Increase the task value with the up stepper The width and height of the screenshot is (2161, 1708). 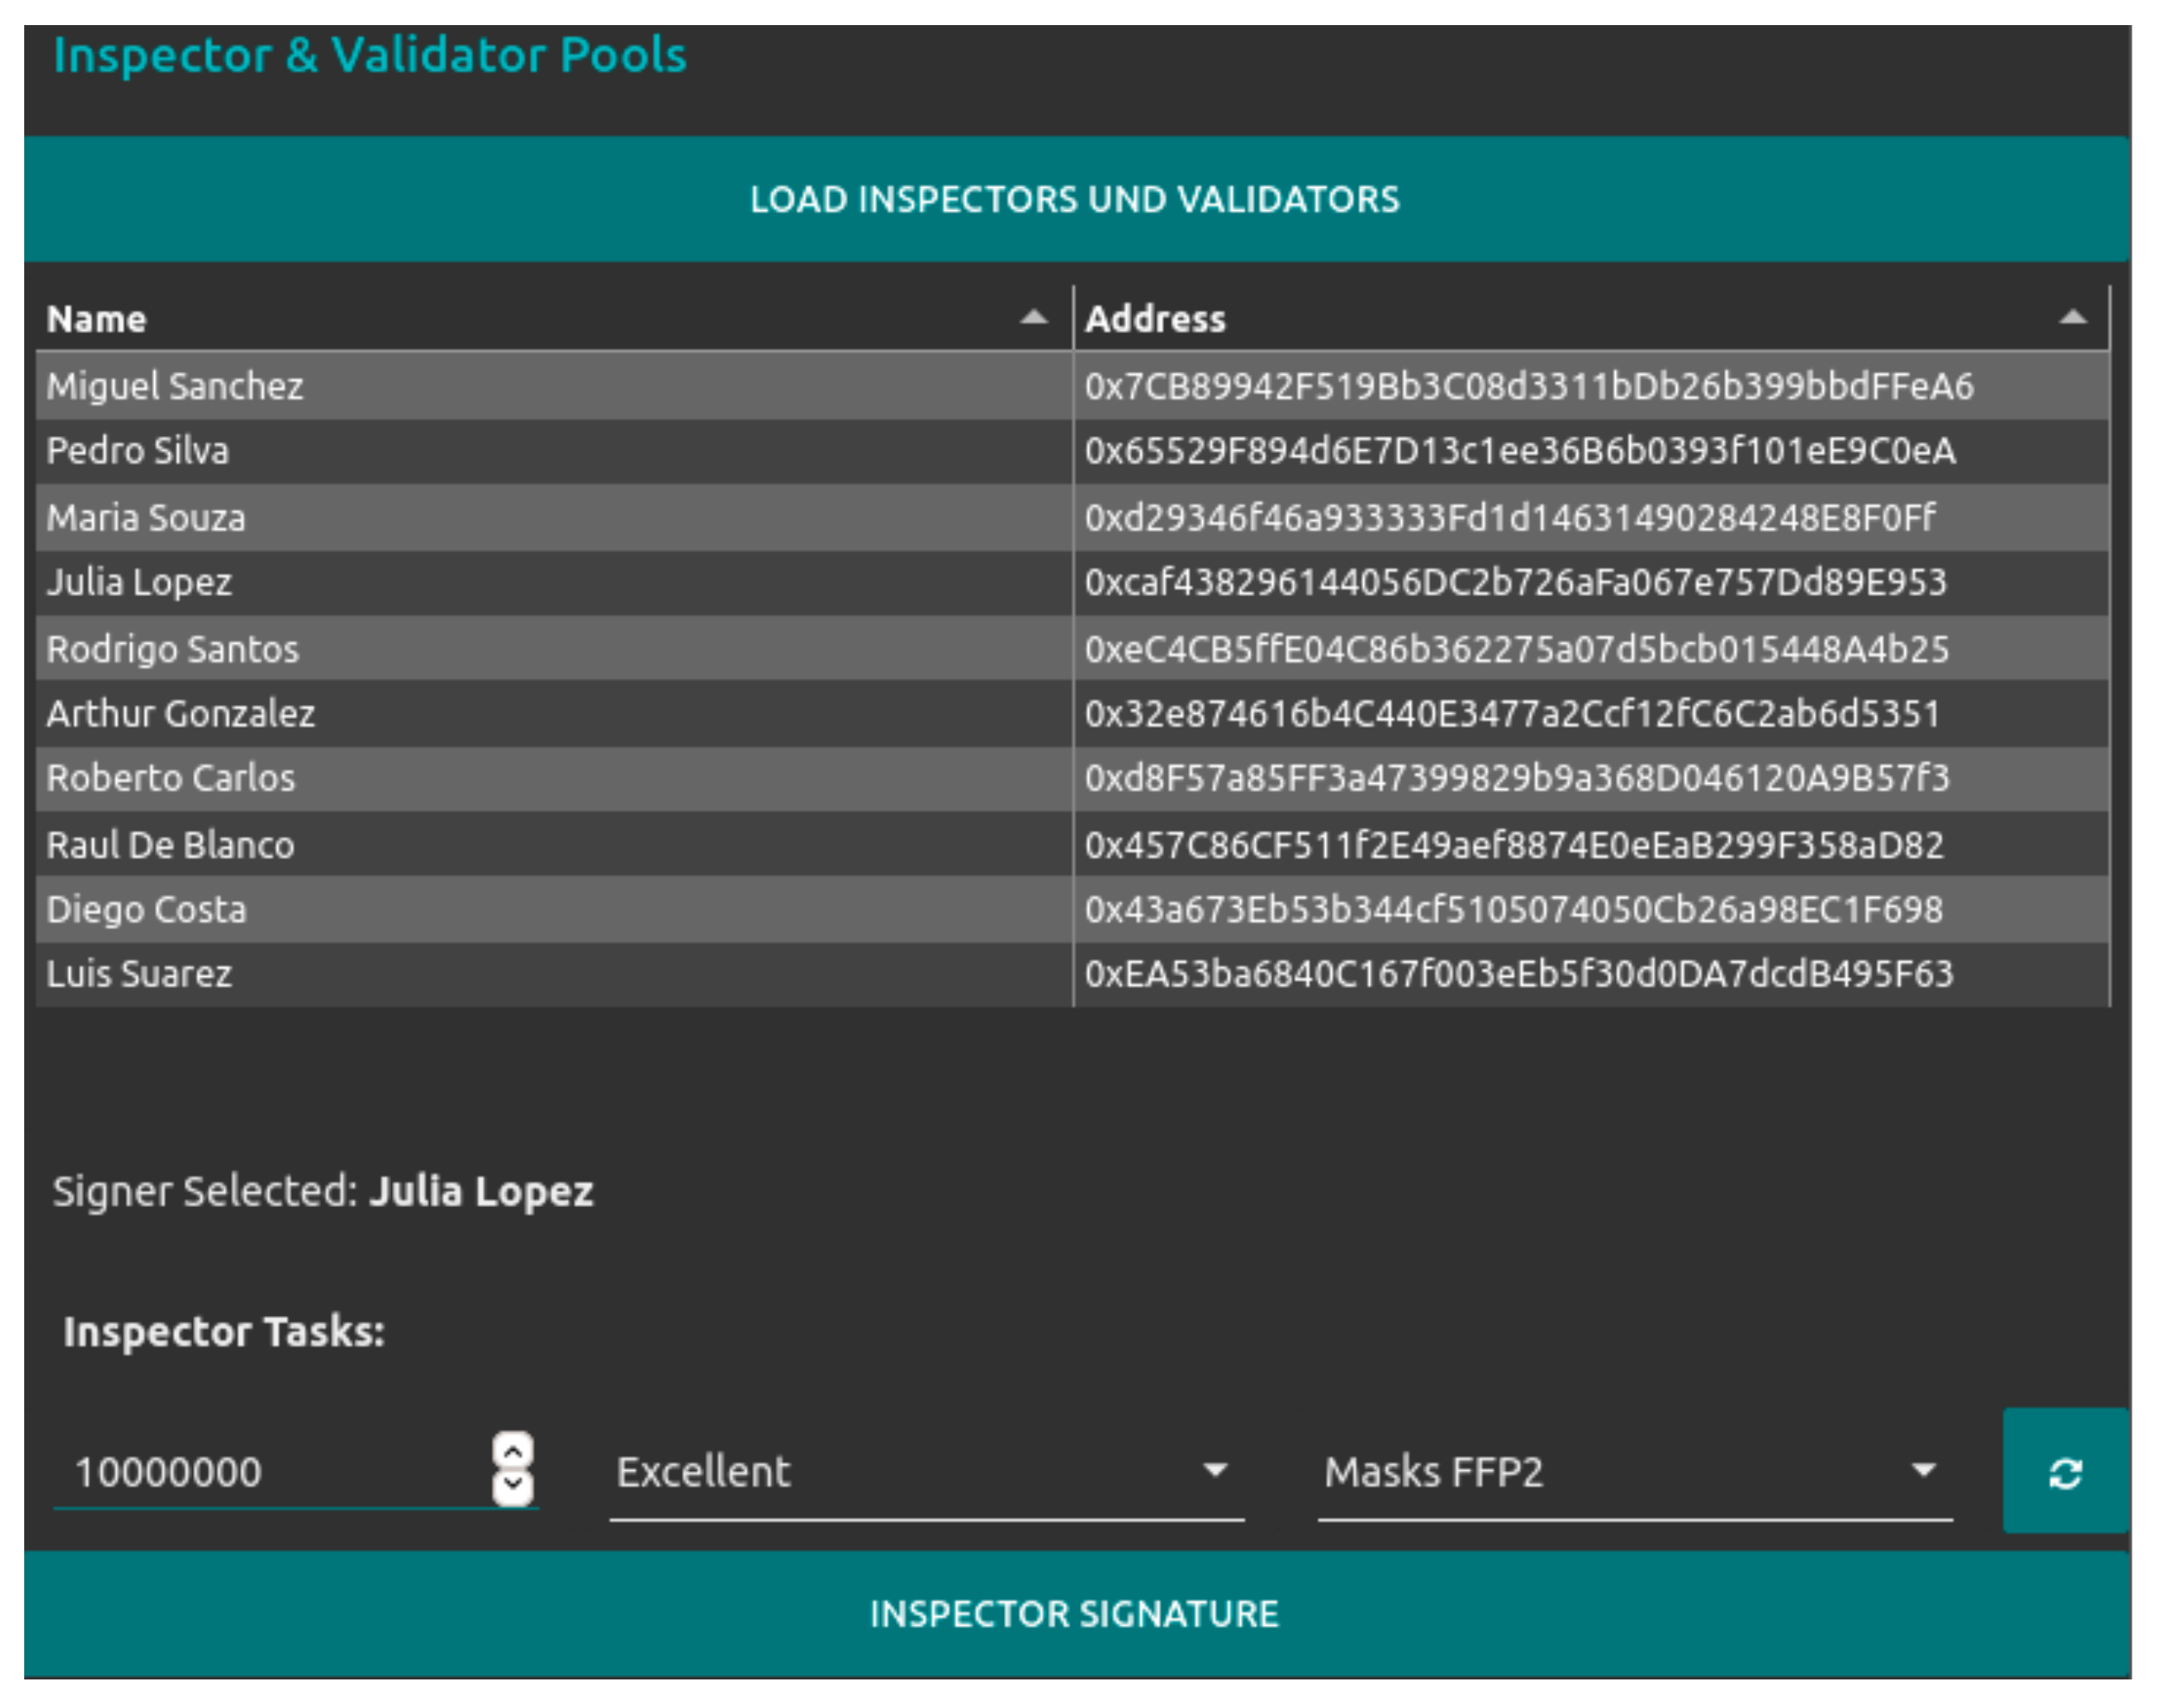tap(513, 1451)
